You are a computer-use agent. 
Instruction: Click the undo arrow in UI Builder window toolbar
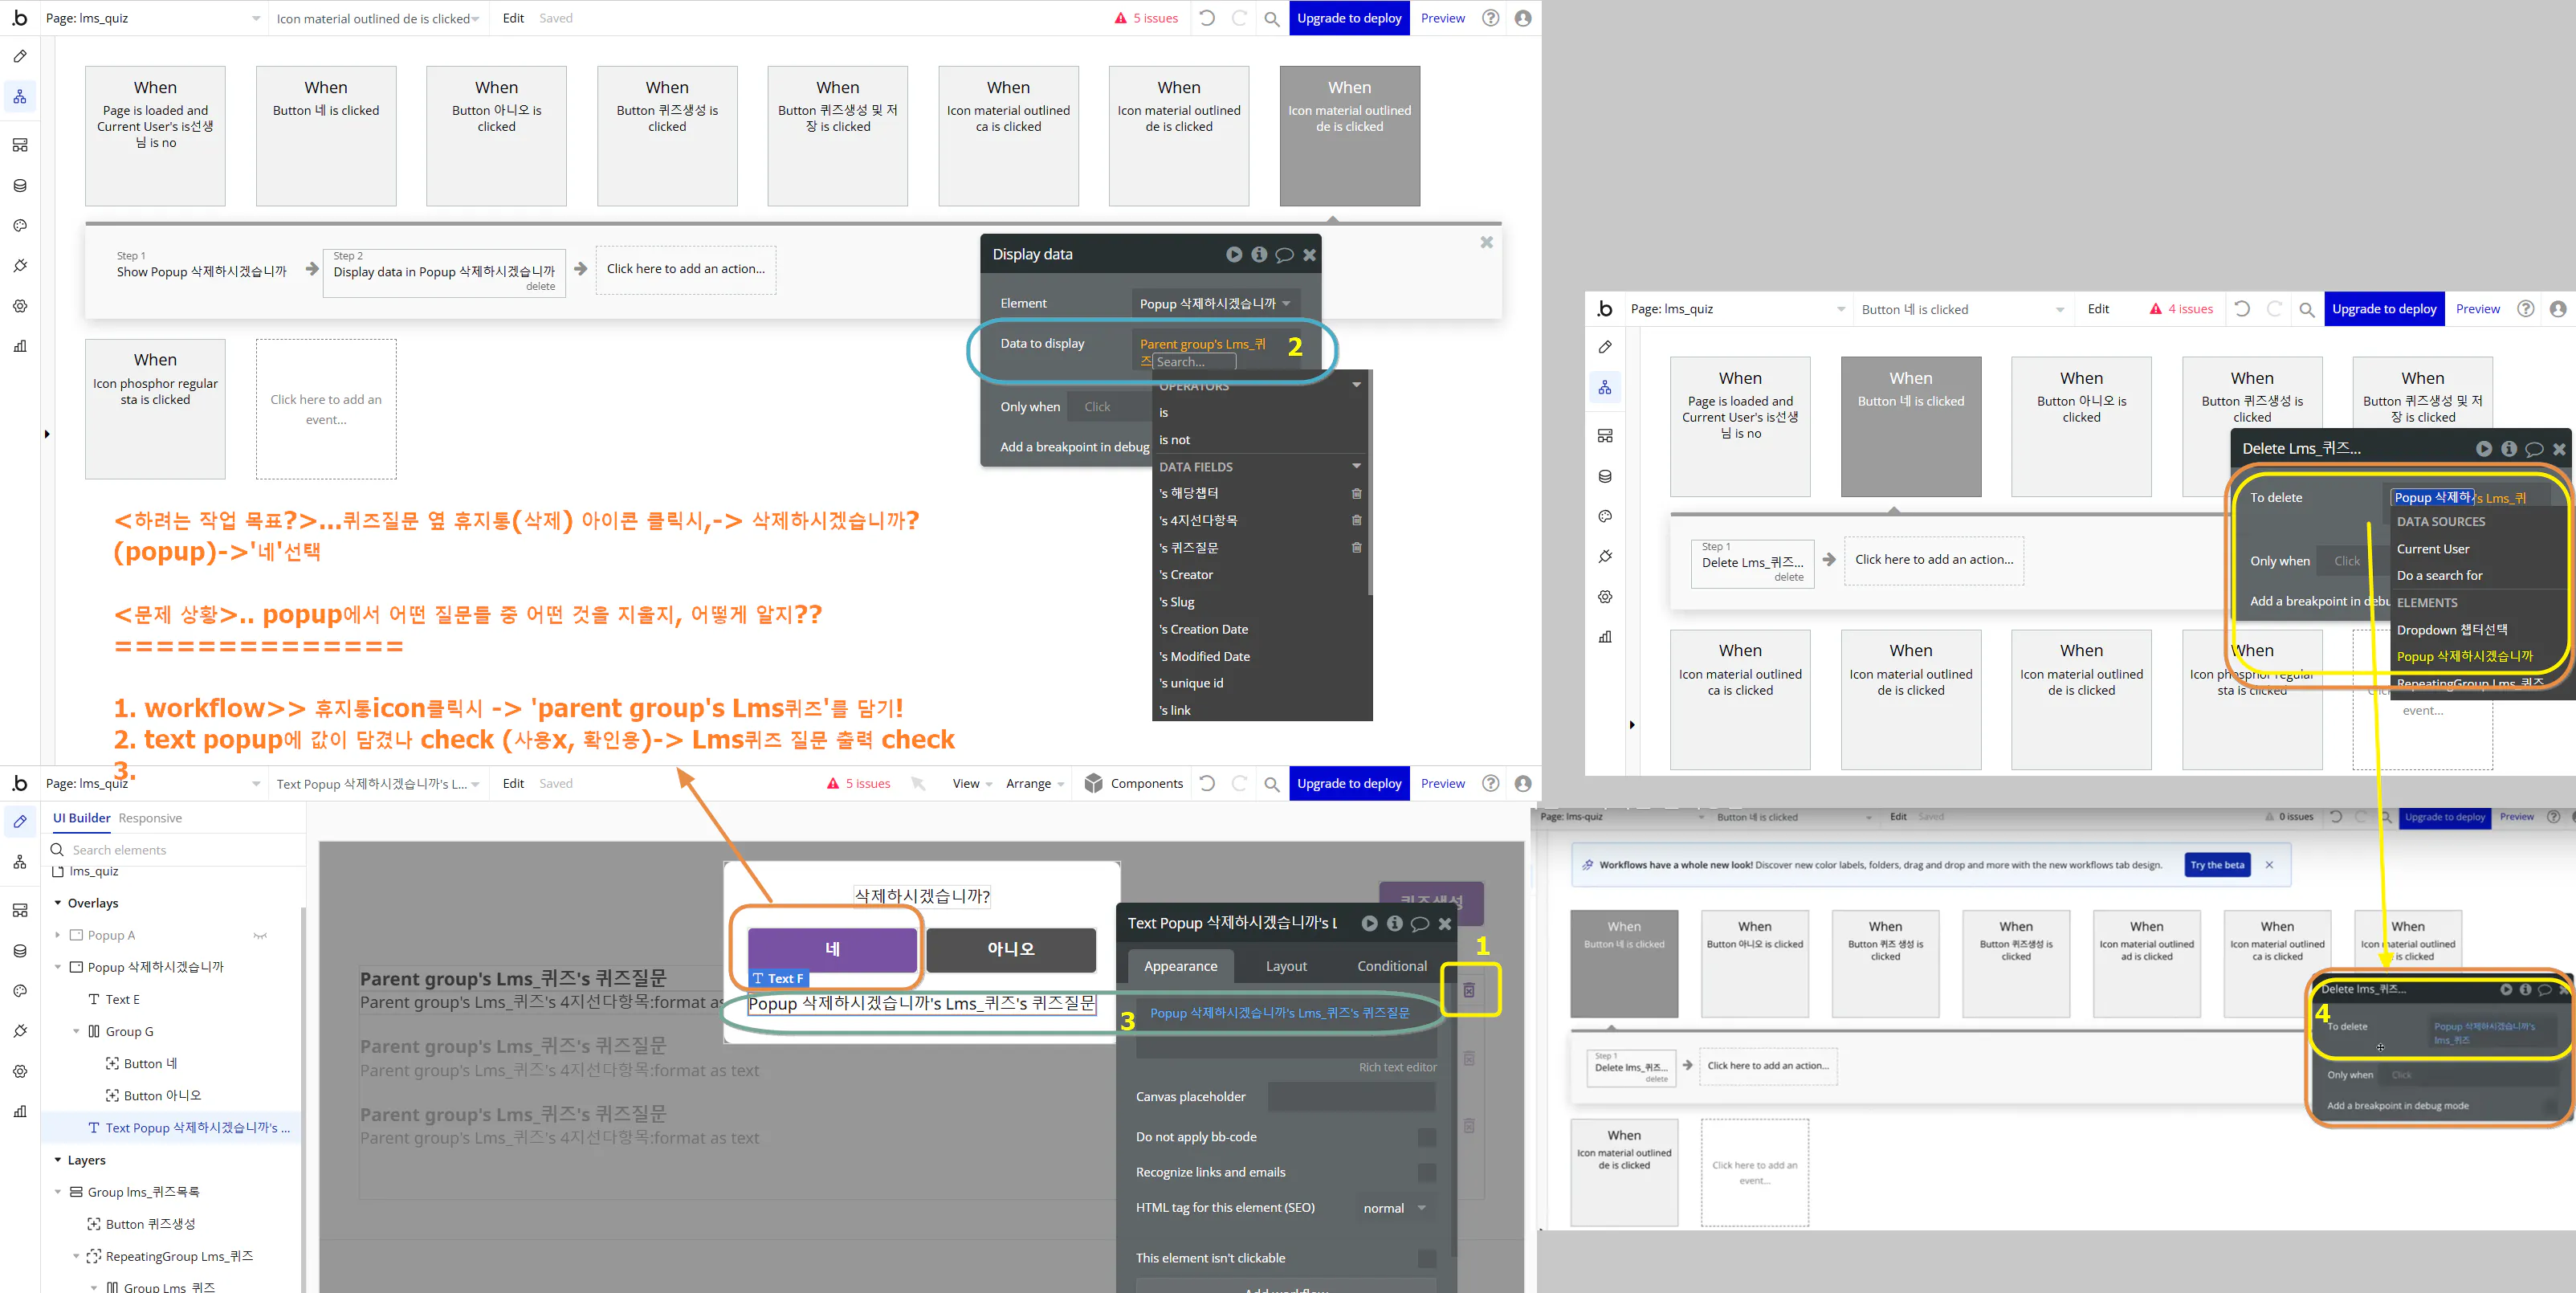[1208, 783]
